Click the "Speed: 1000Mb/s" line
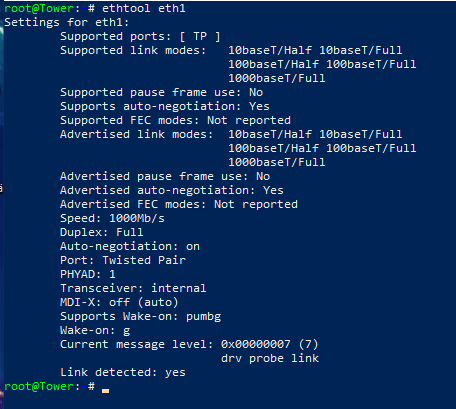The image size is (456, 409). (112, 218)
